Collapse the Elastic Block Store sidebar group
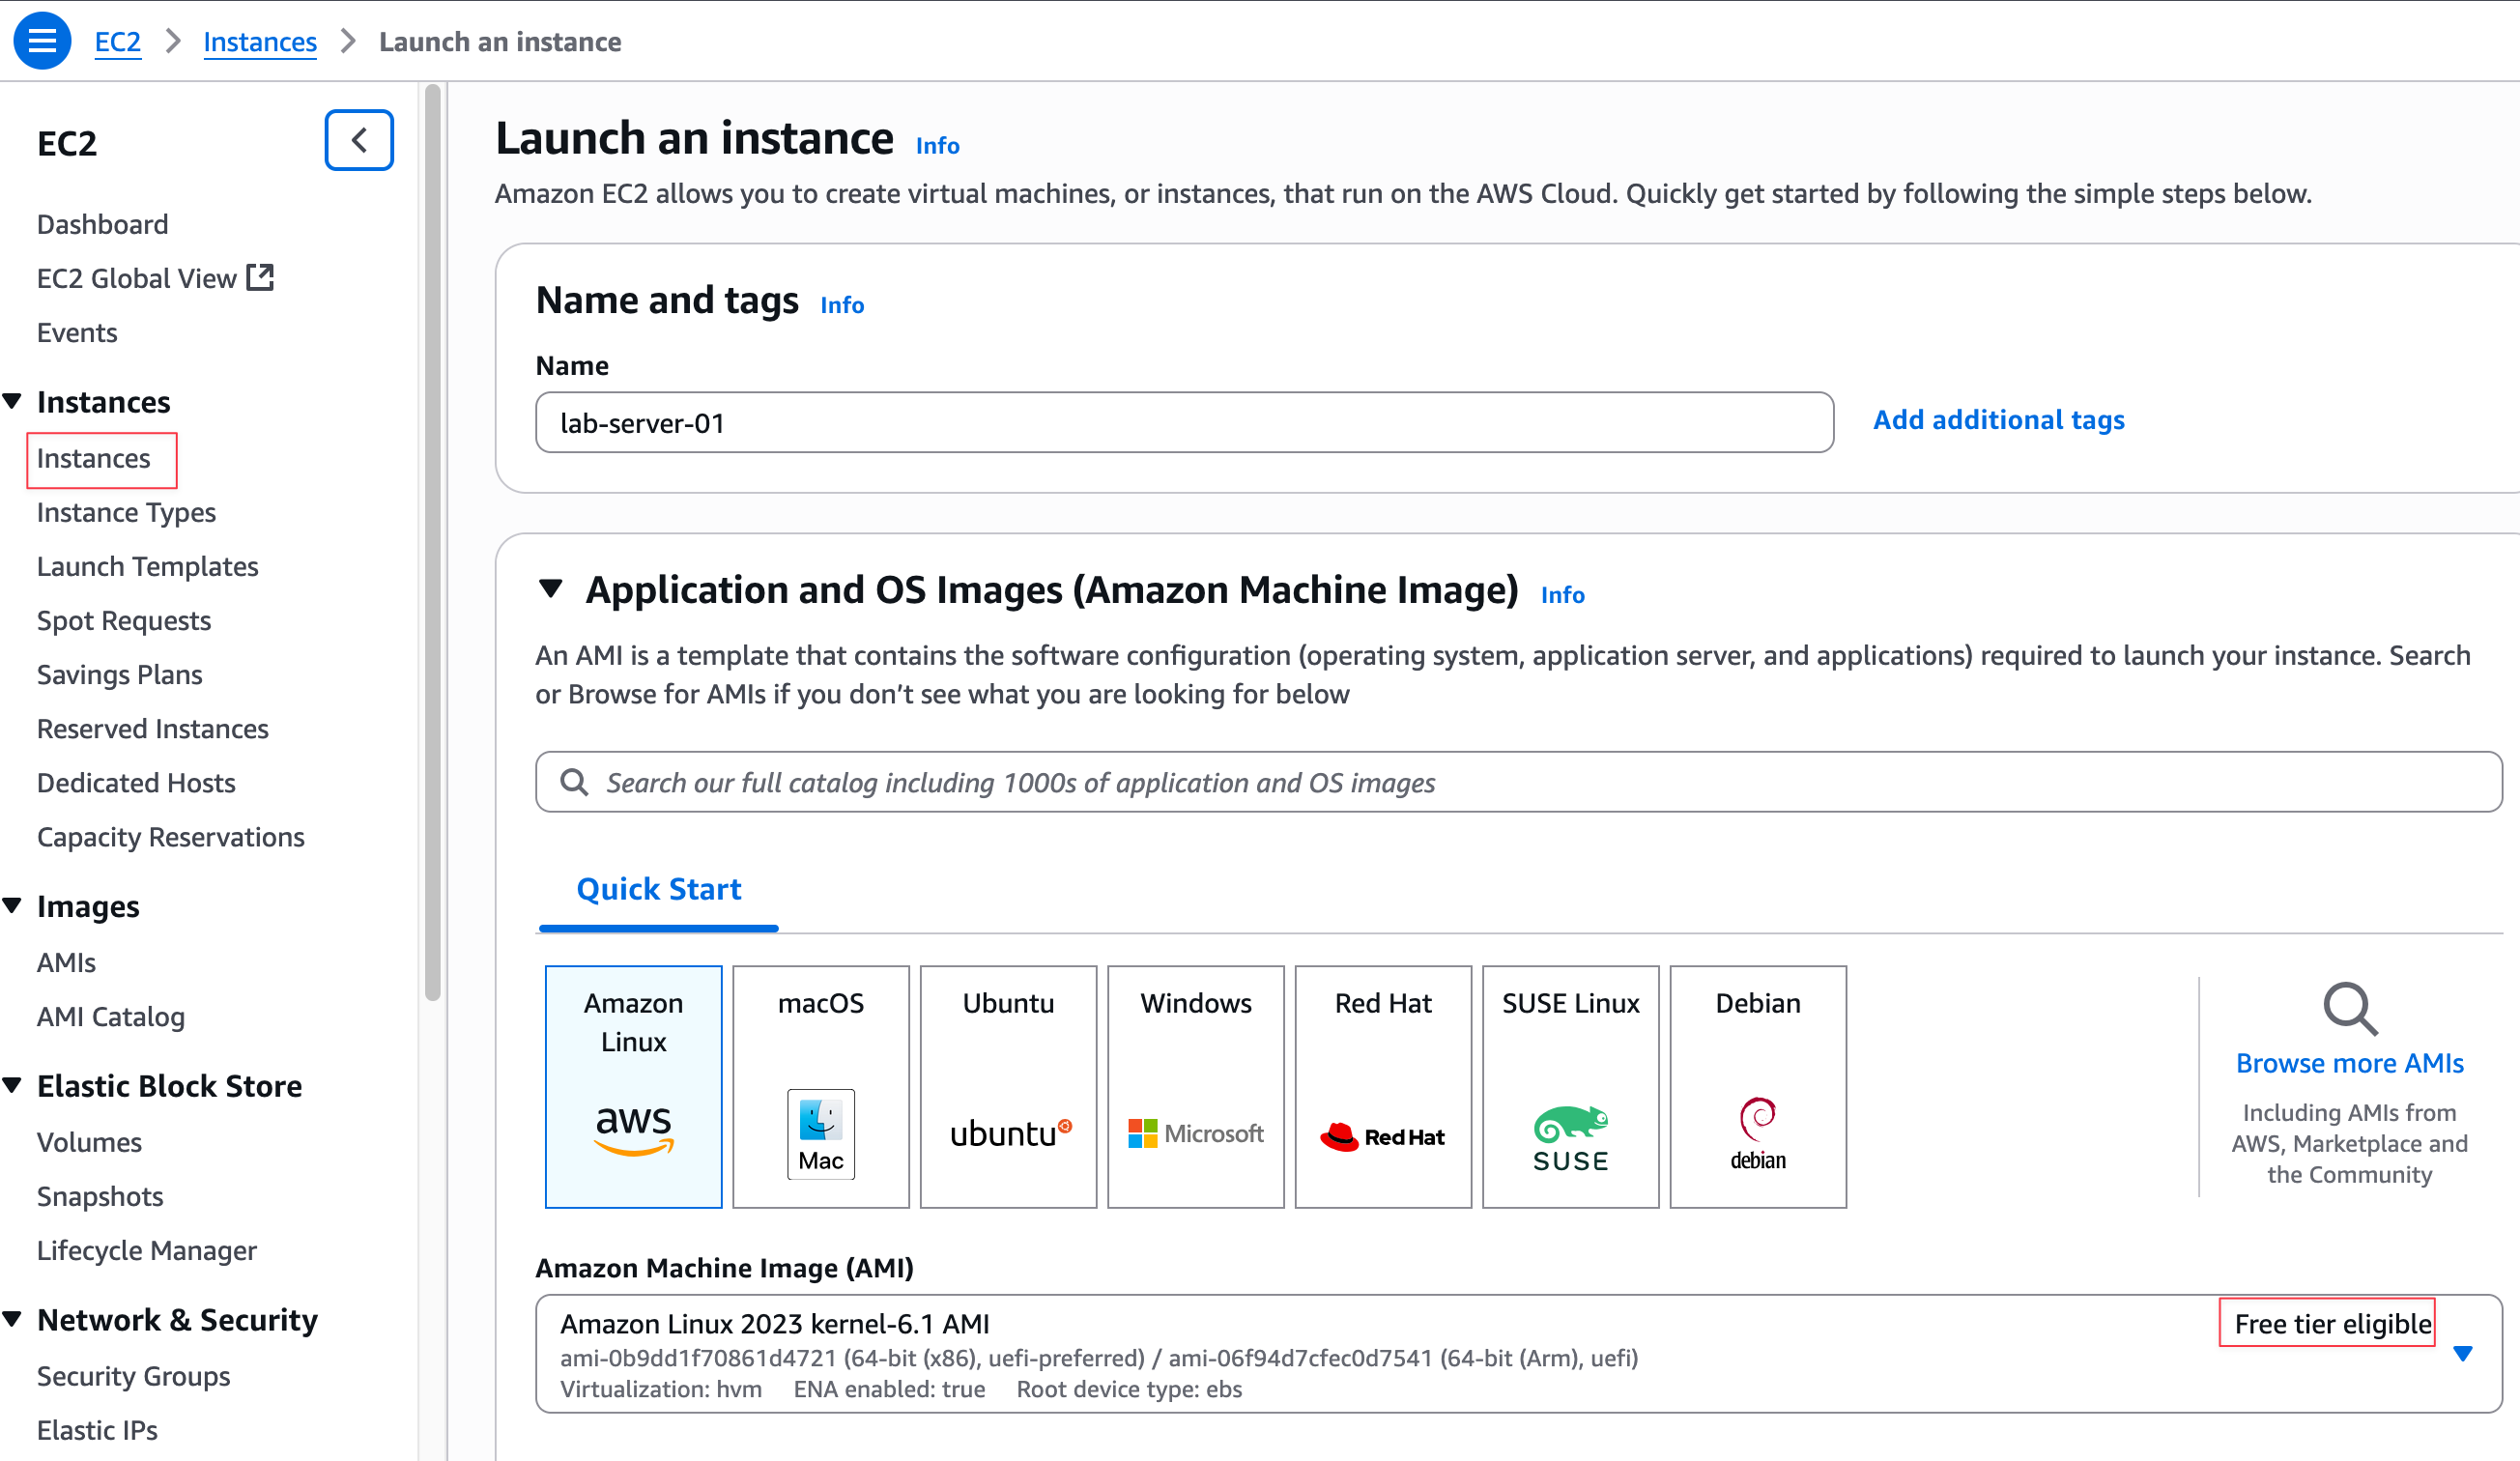This screenshot has height=1461, width=2520. click(13, 1085)
